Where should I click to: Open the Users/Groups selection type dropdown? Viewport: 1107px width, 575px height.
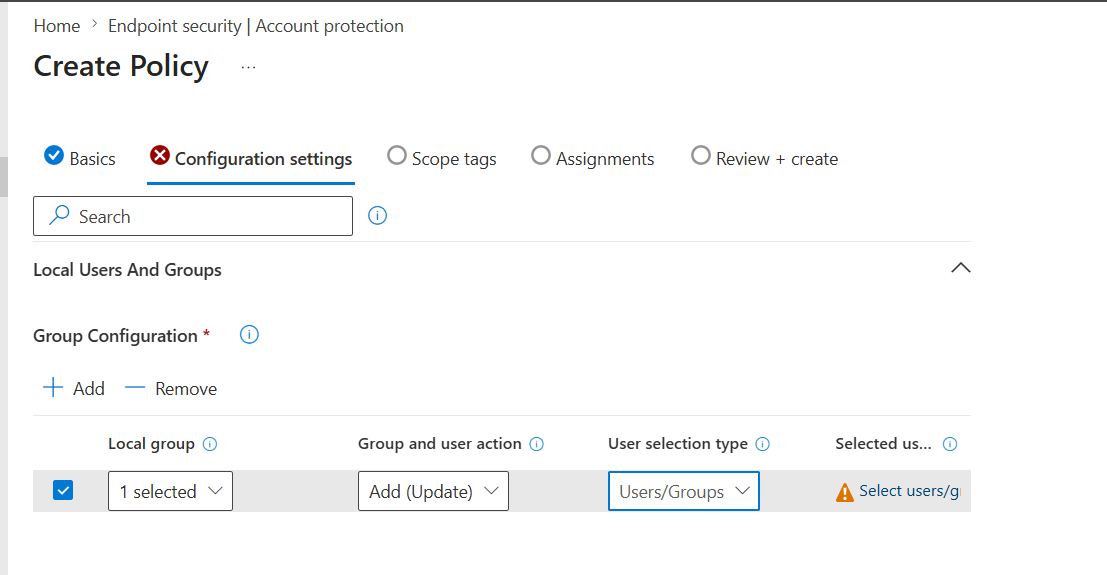(683, 491)
